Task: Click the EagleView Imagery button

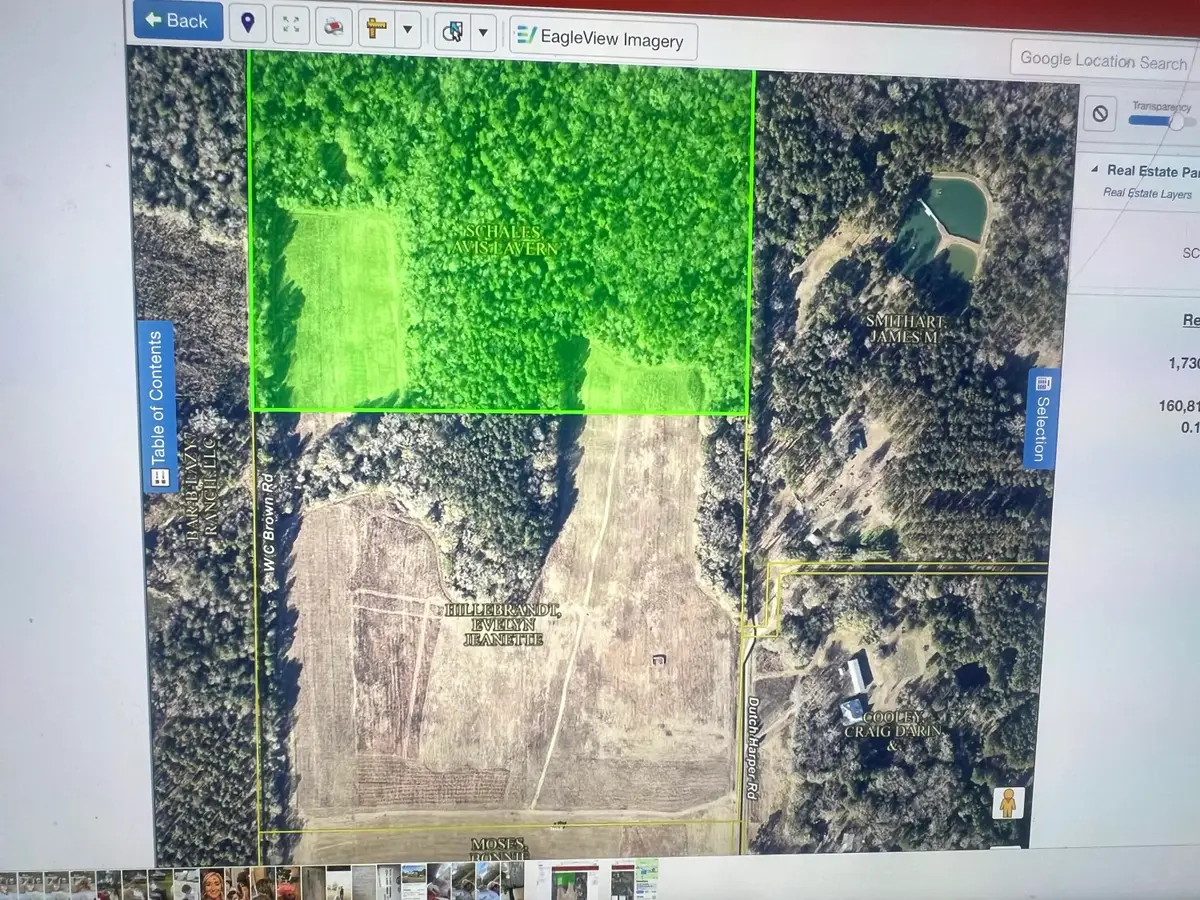Action: 602,40
